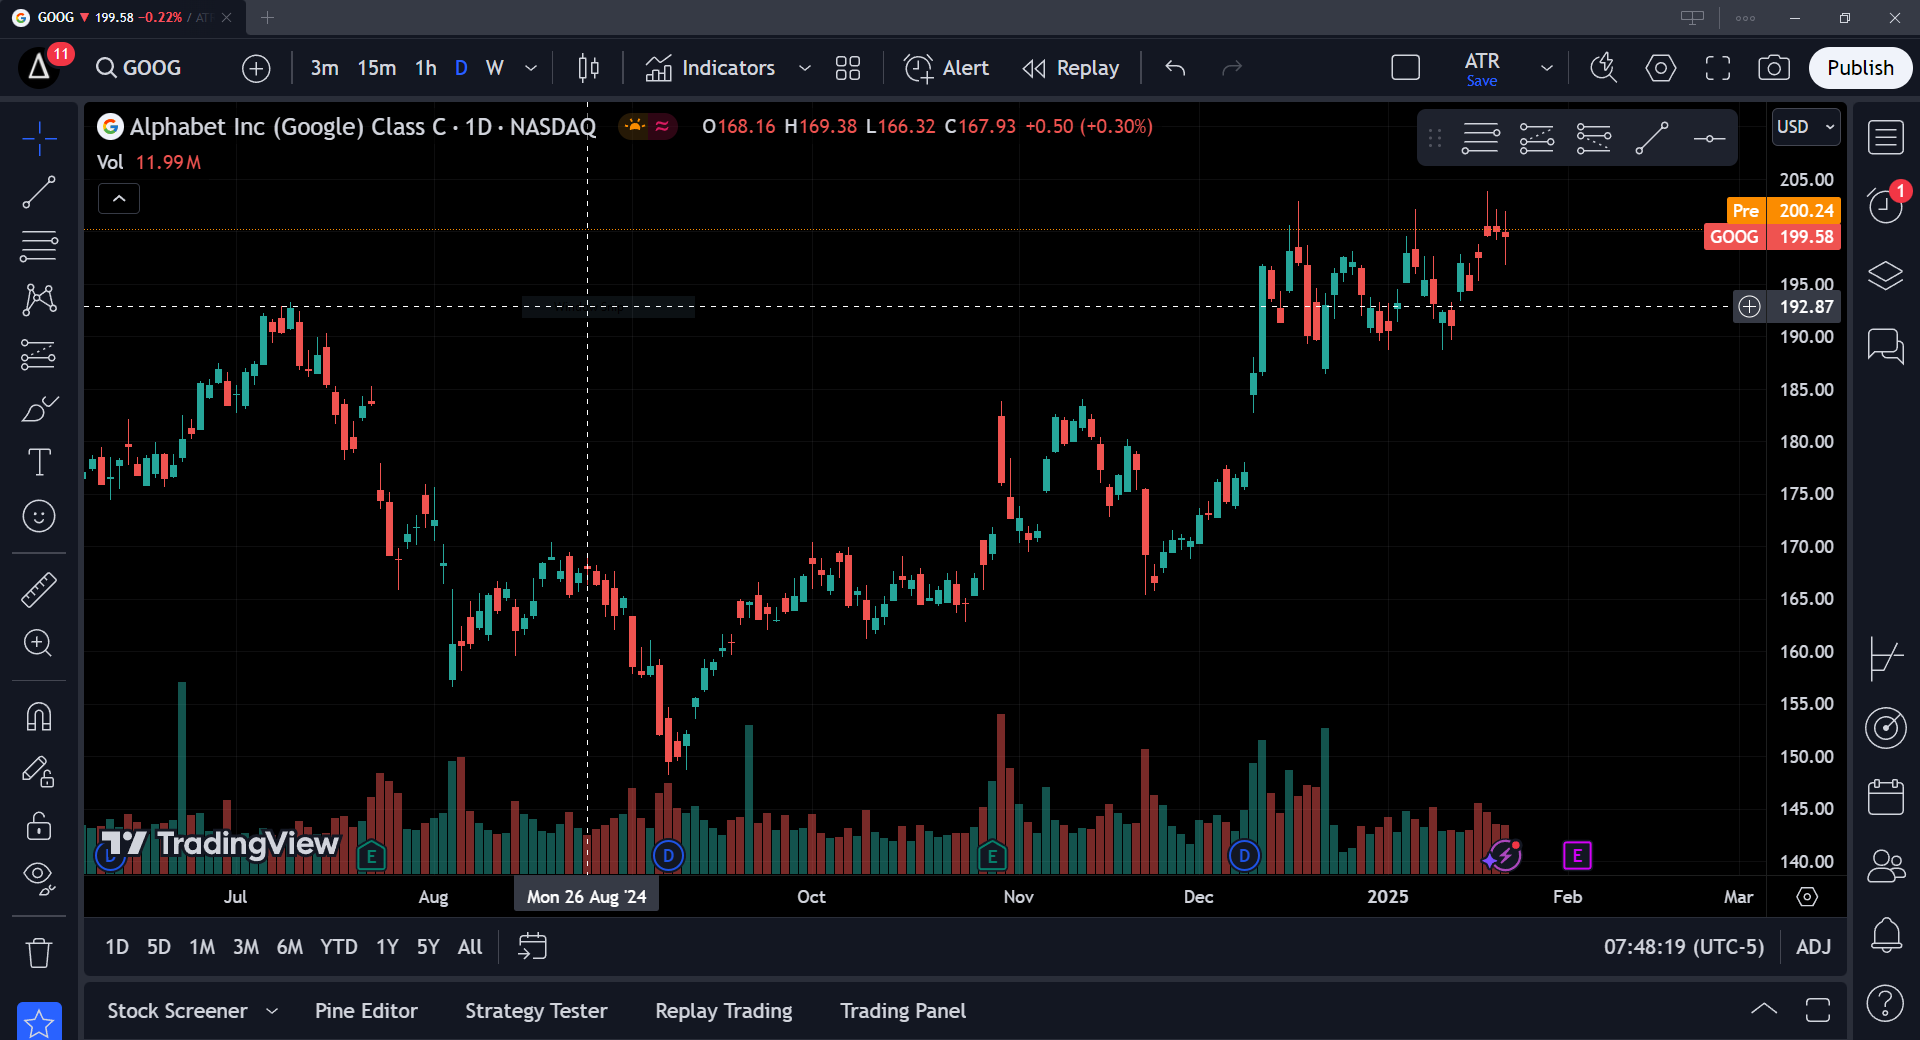Set range to 1D
The height and width of the screenshot is (1040, 1920).
(117, 947)
